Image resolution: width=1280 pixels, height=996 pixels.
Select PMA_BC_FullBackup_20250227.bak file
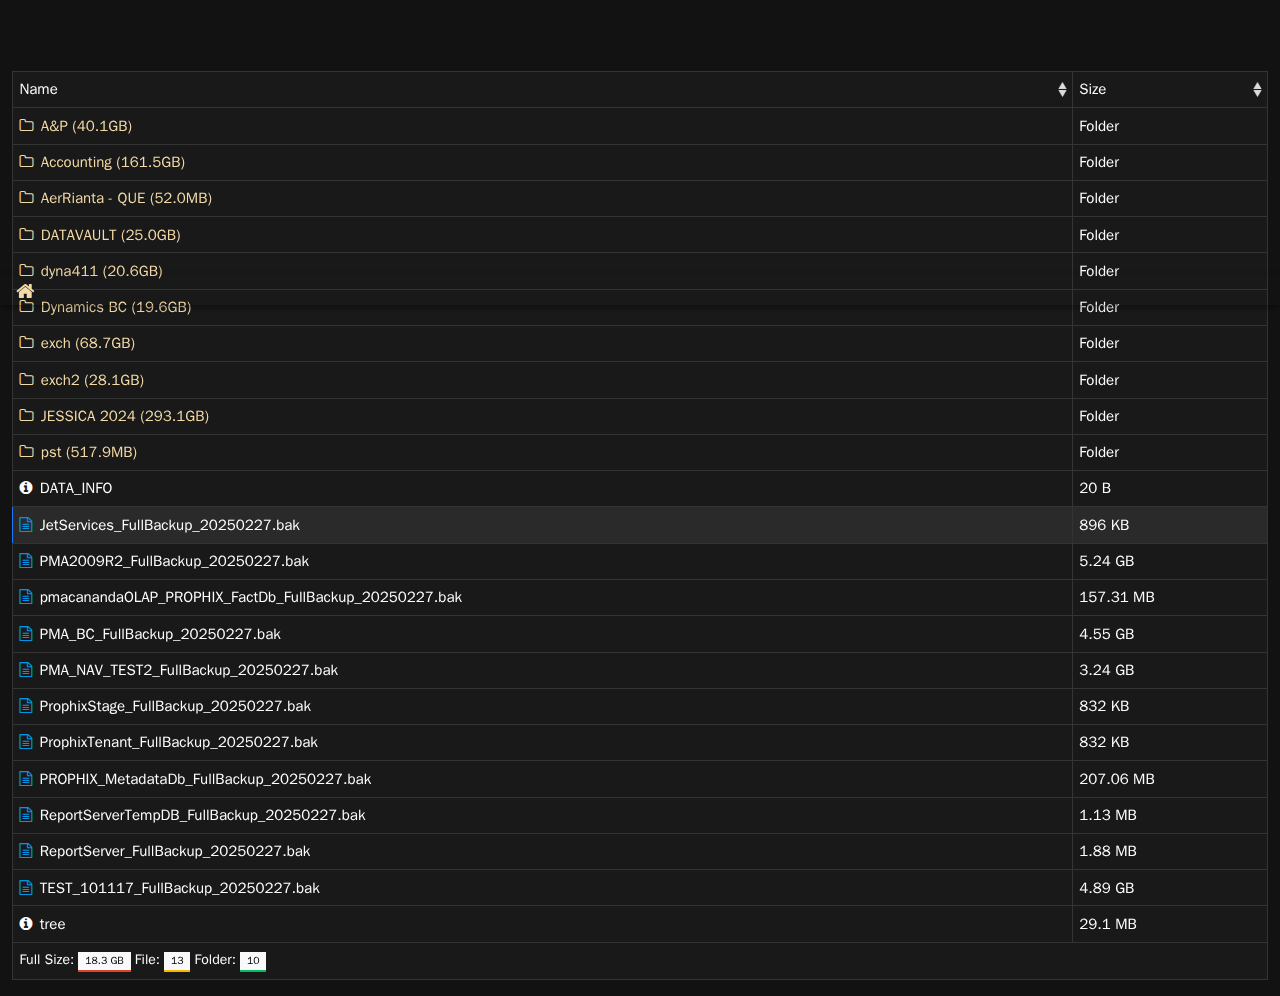160,634
